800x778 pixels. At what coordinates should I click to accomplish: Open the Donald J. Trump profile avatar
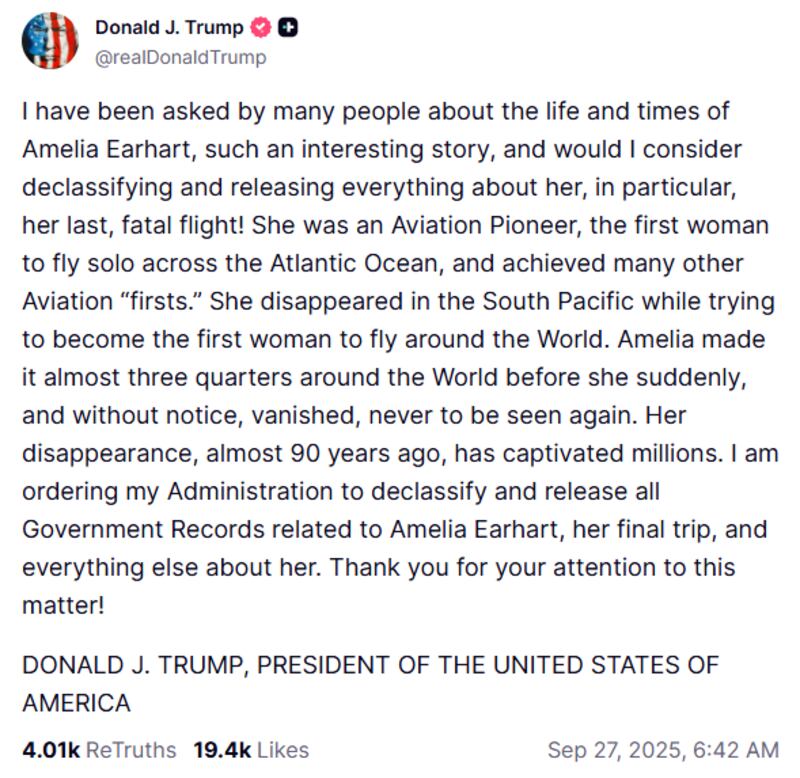tap(50, 41)
